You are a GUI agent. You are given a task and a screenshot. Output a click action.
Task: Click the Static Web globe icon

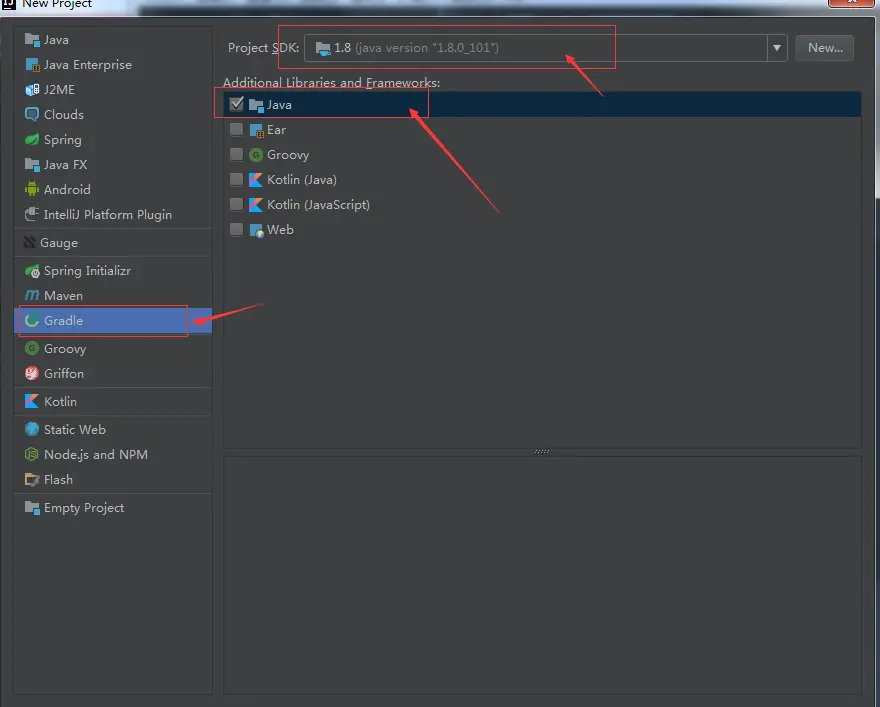[x=32, y=429]
